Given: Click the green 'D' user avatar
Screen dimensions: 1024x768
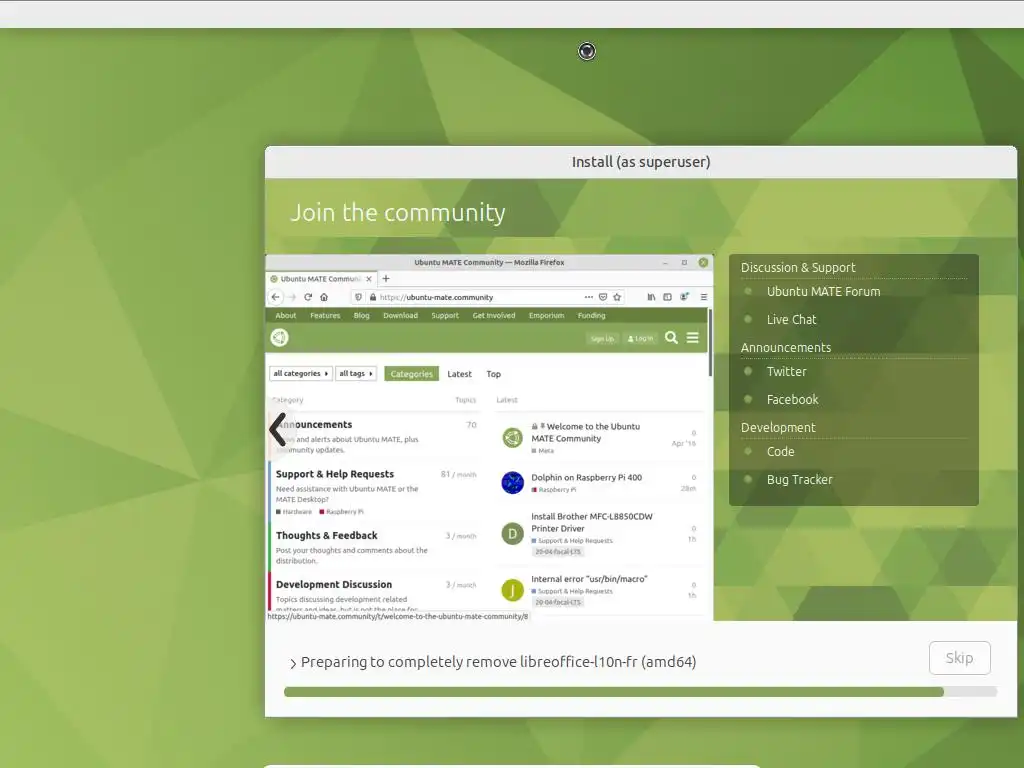Looking at the screenshot, I should click(x=513, y=534).
